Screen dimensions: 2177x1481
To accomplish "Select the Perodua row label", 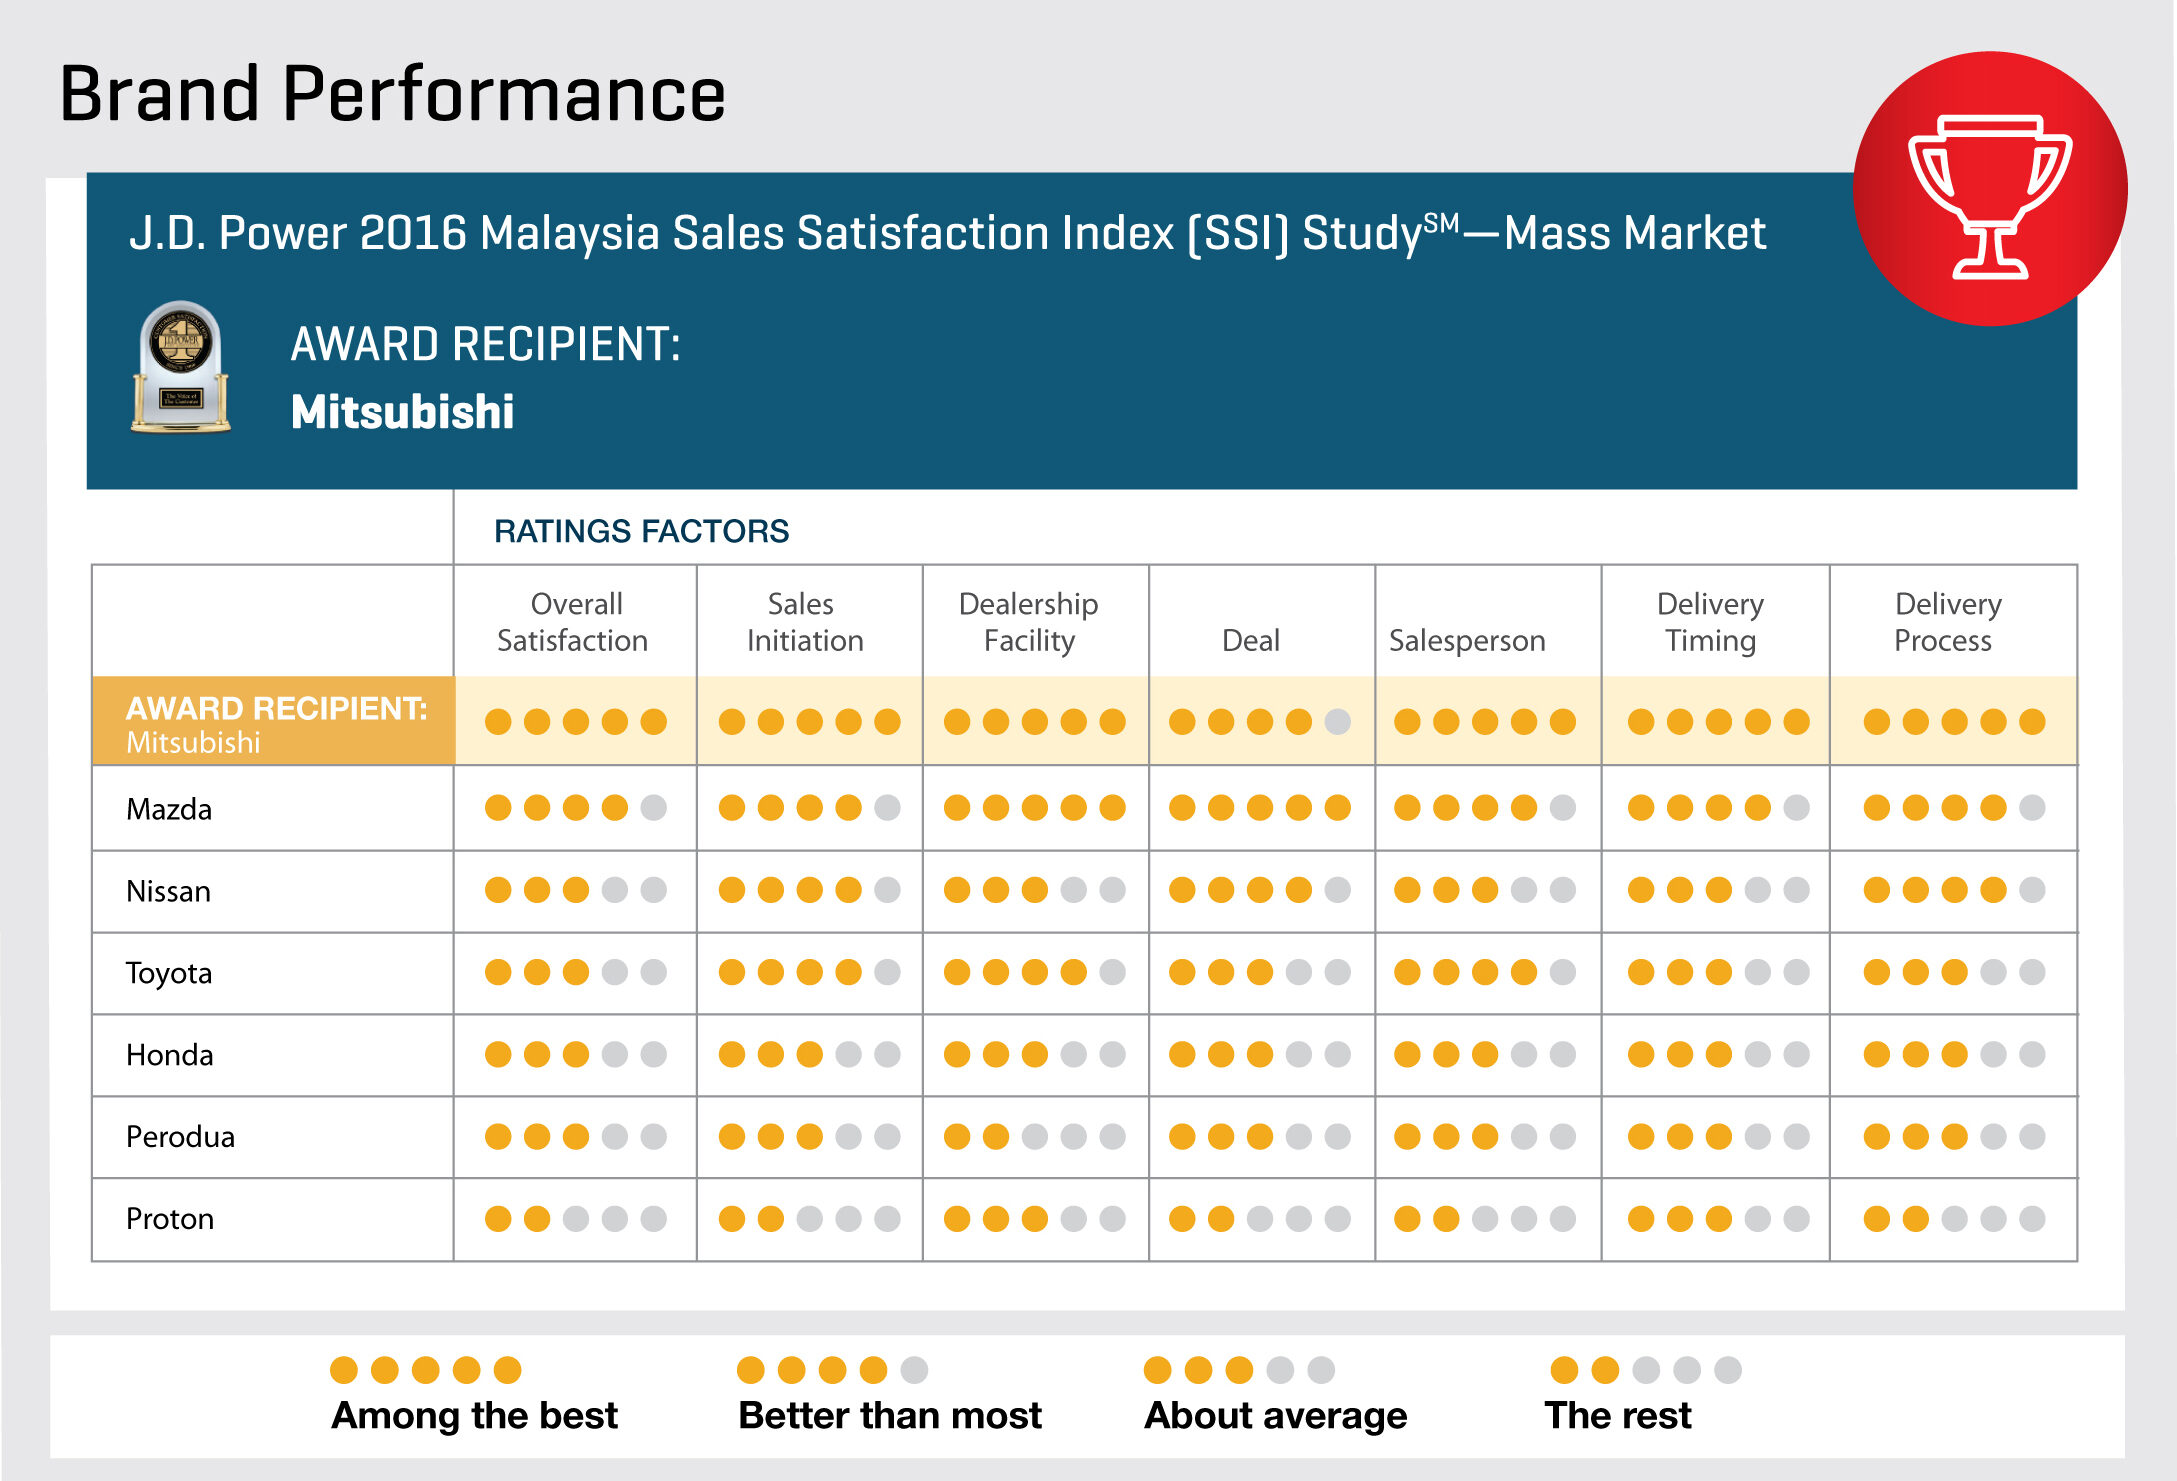I will tap(180, 1137).
